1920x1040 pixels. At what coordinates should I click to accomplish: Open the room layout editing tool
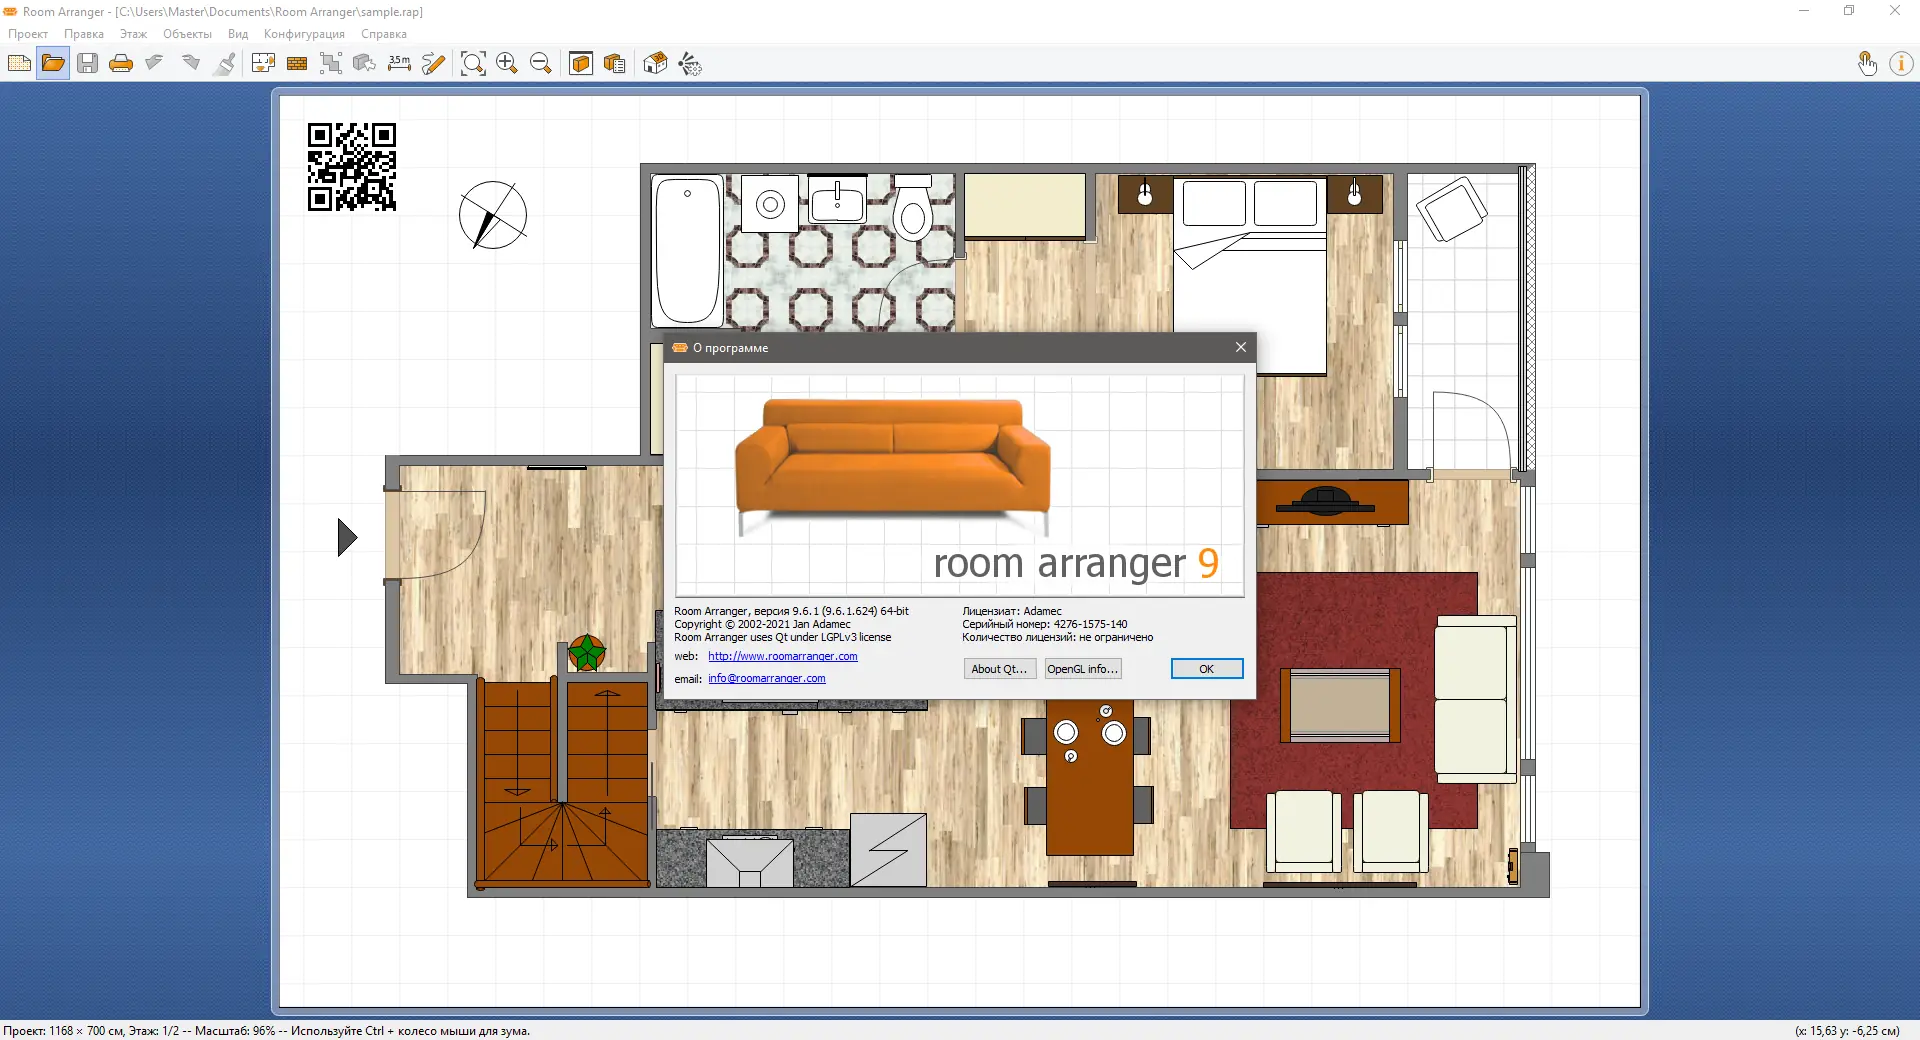[263, 64]
